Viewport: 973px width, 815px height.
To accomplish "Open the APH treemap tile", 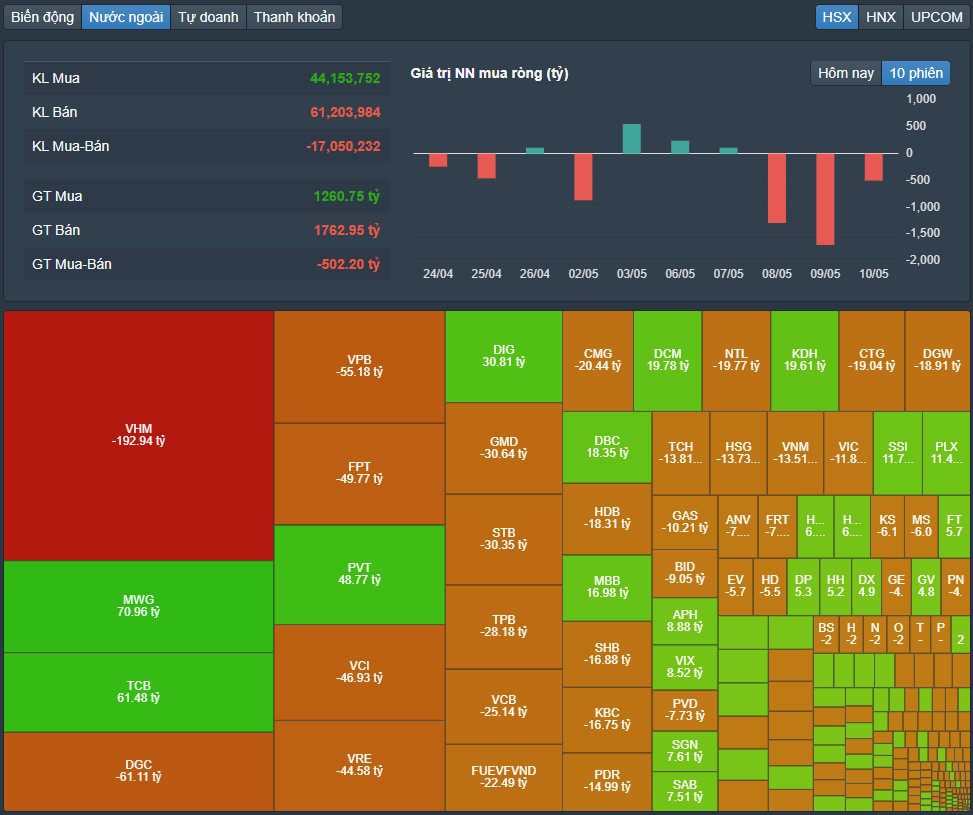I will coord(684,621).
